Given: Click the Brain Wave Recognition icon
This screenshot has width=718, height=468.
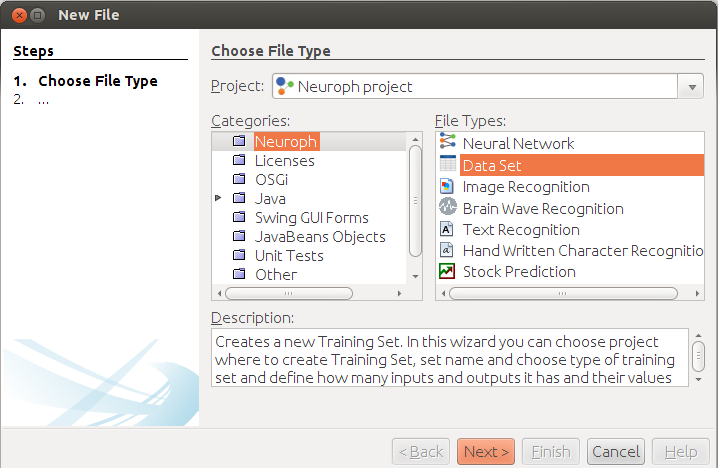Looking at the screenshot, I should tap(447, 208).
